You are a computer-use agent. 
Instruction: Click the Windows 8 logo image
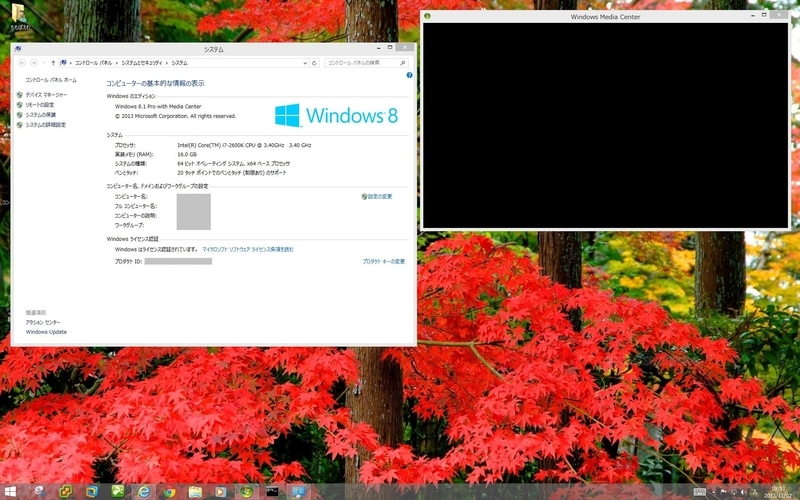click(x=336, y=115)
